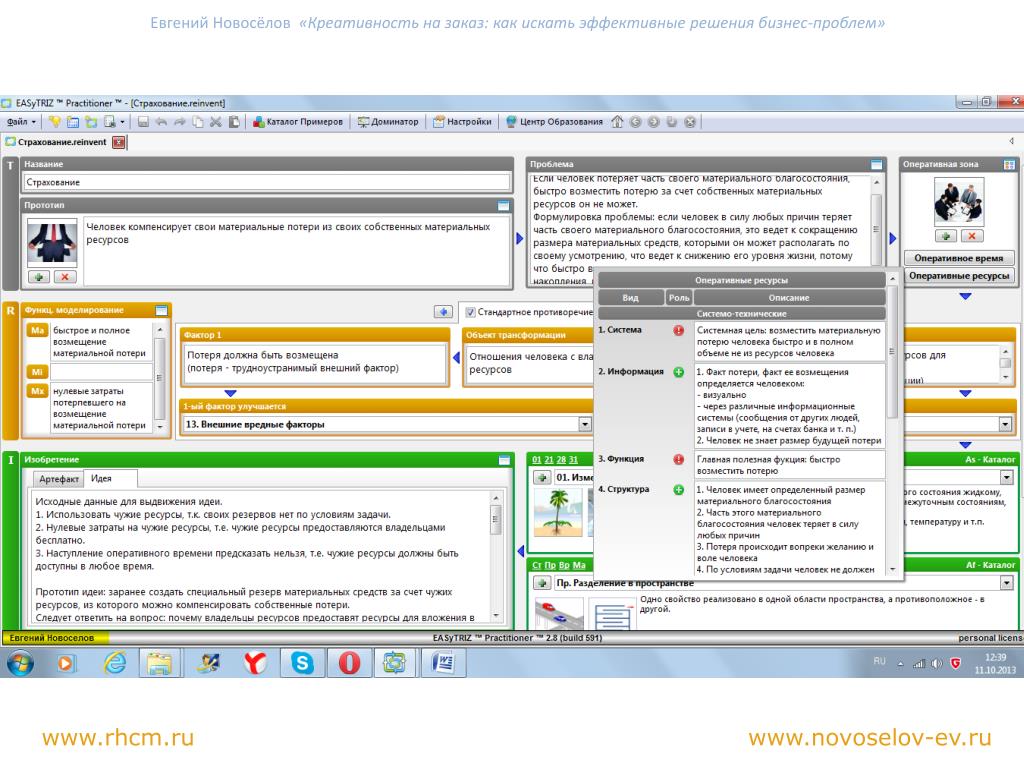Click the Описание column header
The image size is (1024, 768).
[x=789, y=297]
